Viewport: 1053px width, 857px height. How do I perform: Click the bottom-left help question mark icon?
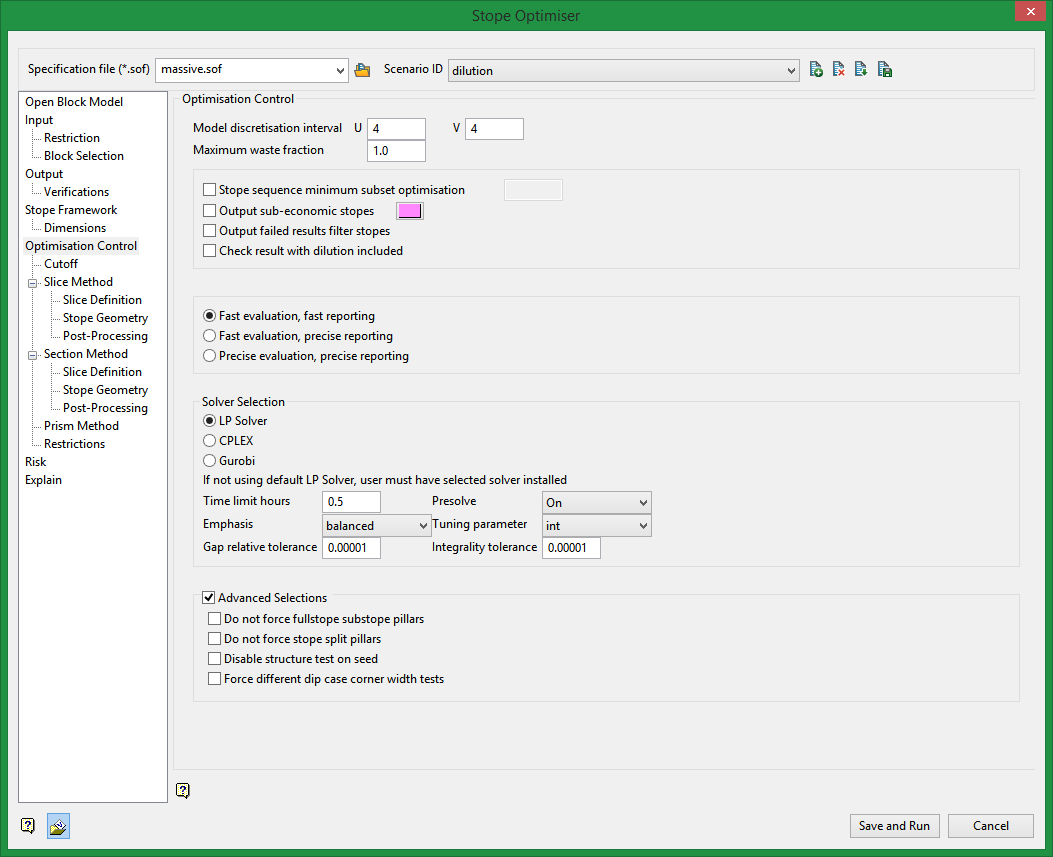coord(28,826)
